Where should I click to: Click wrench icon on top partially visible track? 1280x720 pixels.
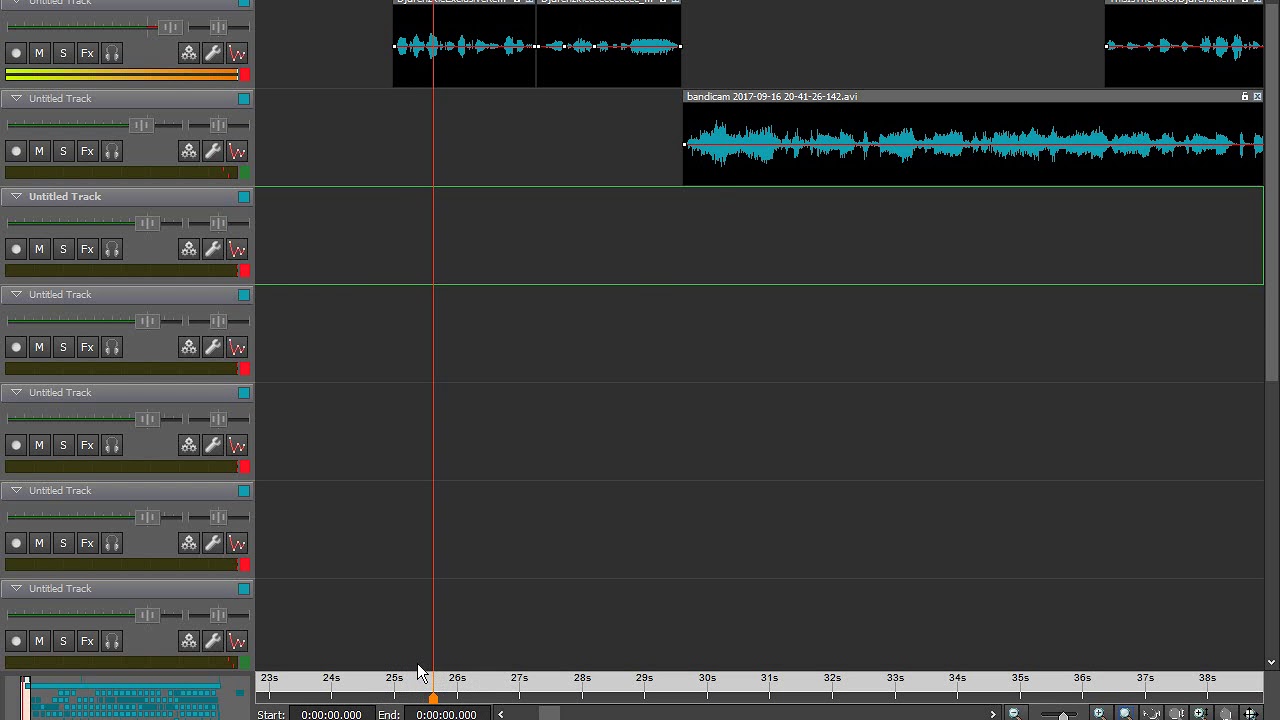pyautogui.click(x=213, y=53)
